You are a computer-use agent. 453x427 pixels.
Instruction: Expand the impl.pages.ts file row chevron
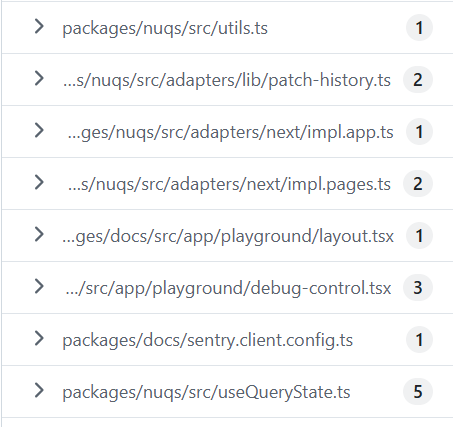click(39, 183)
